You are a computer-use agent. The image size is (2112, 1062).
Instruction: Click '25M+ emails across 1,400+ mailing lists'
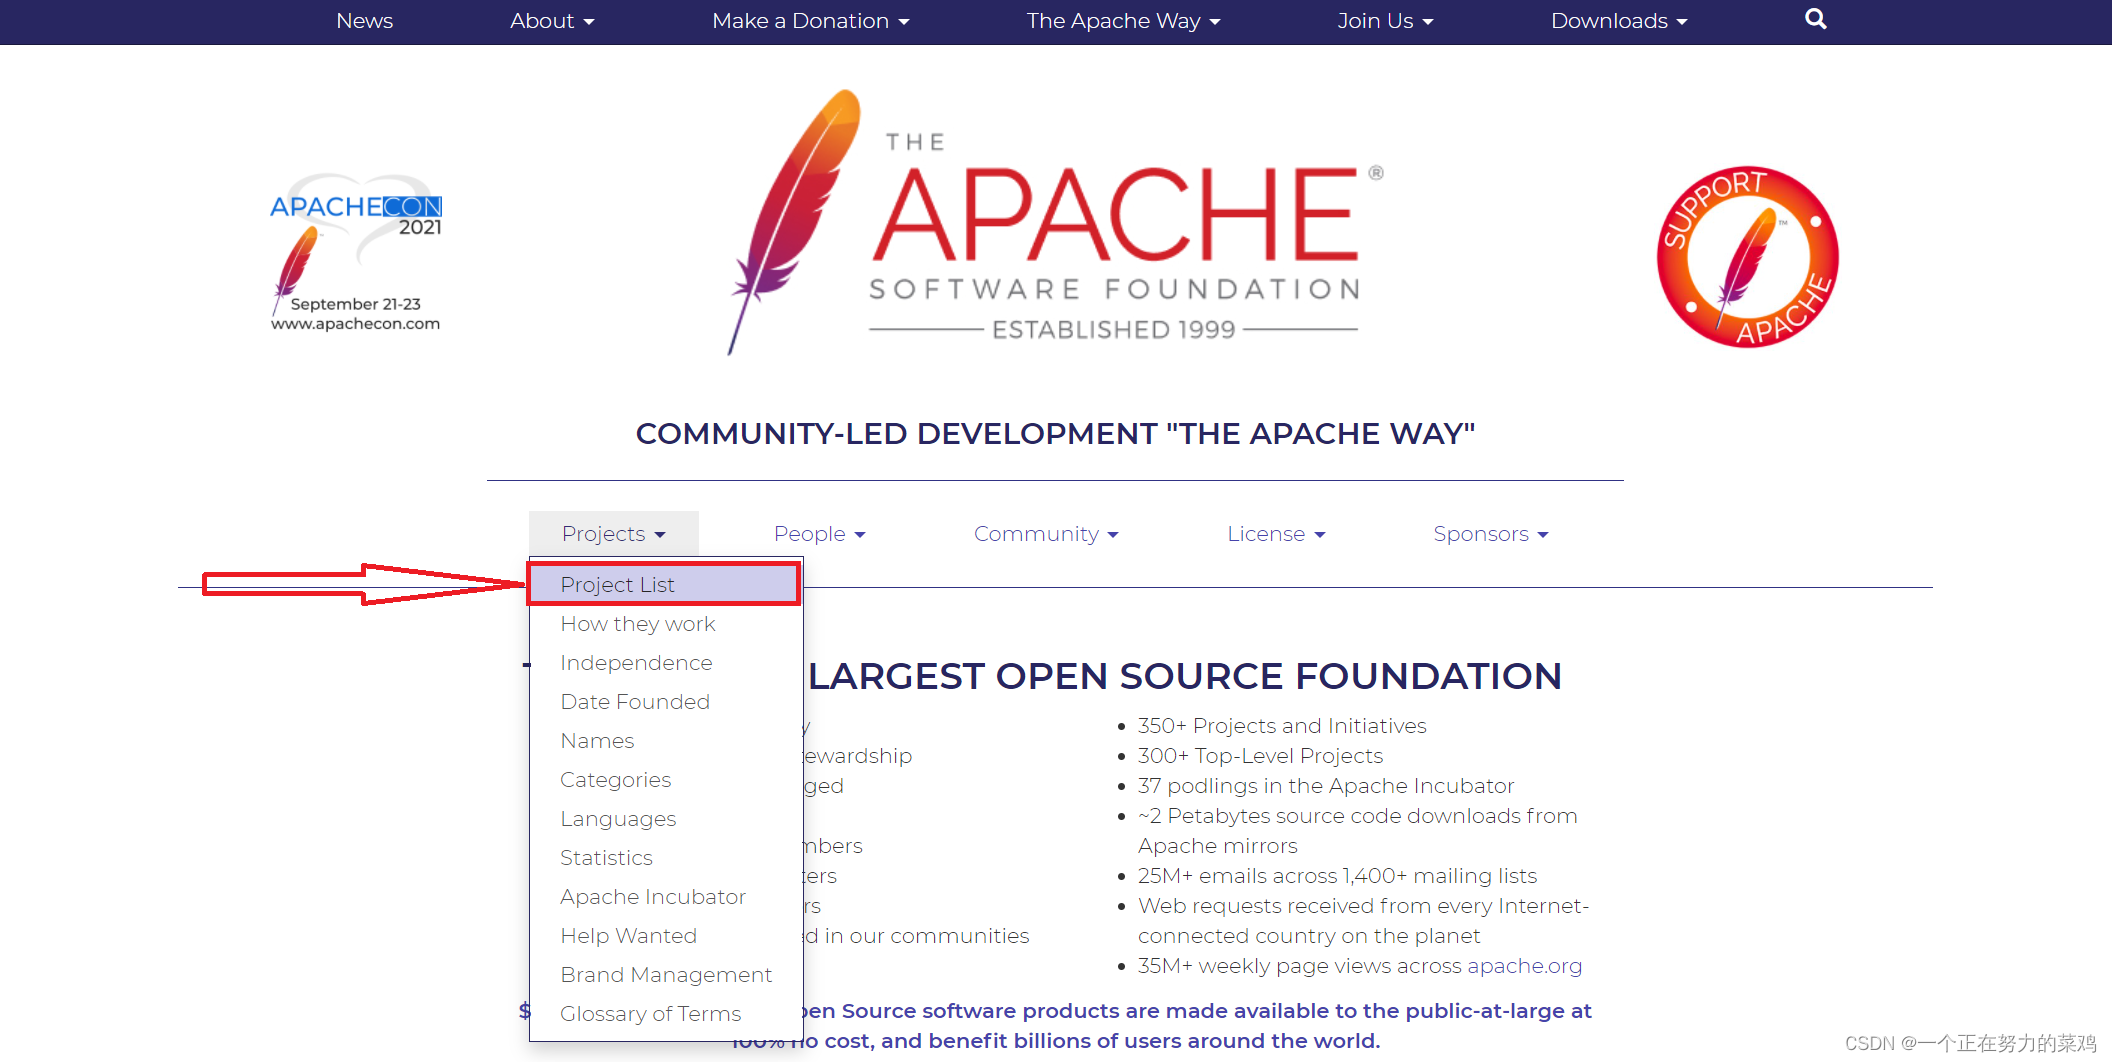point(1337,876)
